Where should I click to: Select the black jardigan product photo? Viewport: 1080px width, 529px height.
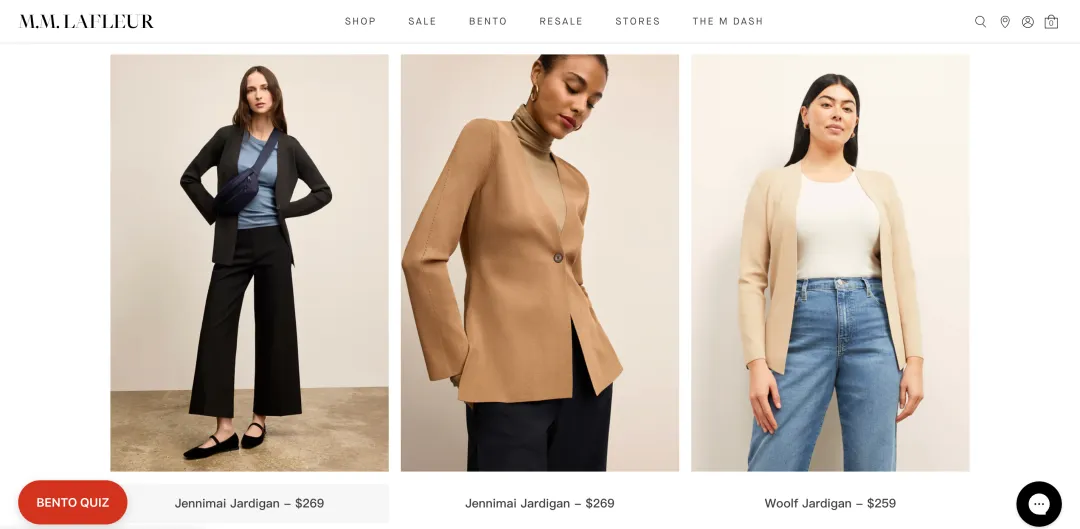(249, 263)
